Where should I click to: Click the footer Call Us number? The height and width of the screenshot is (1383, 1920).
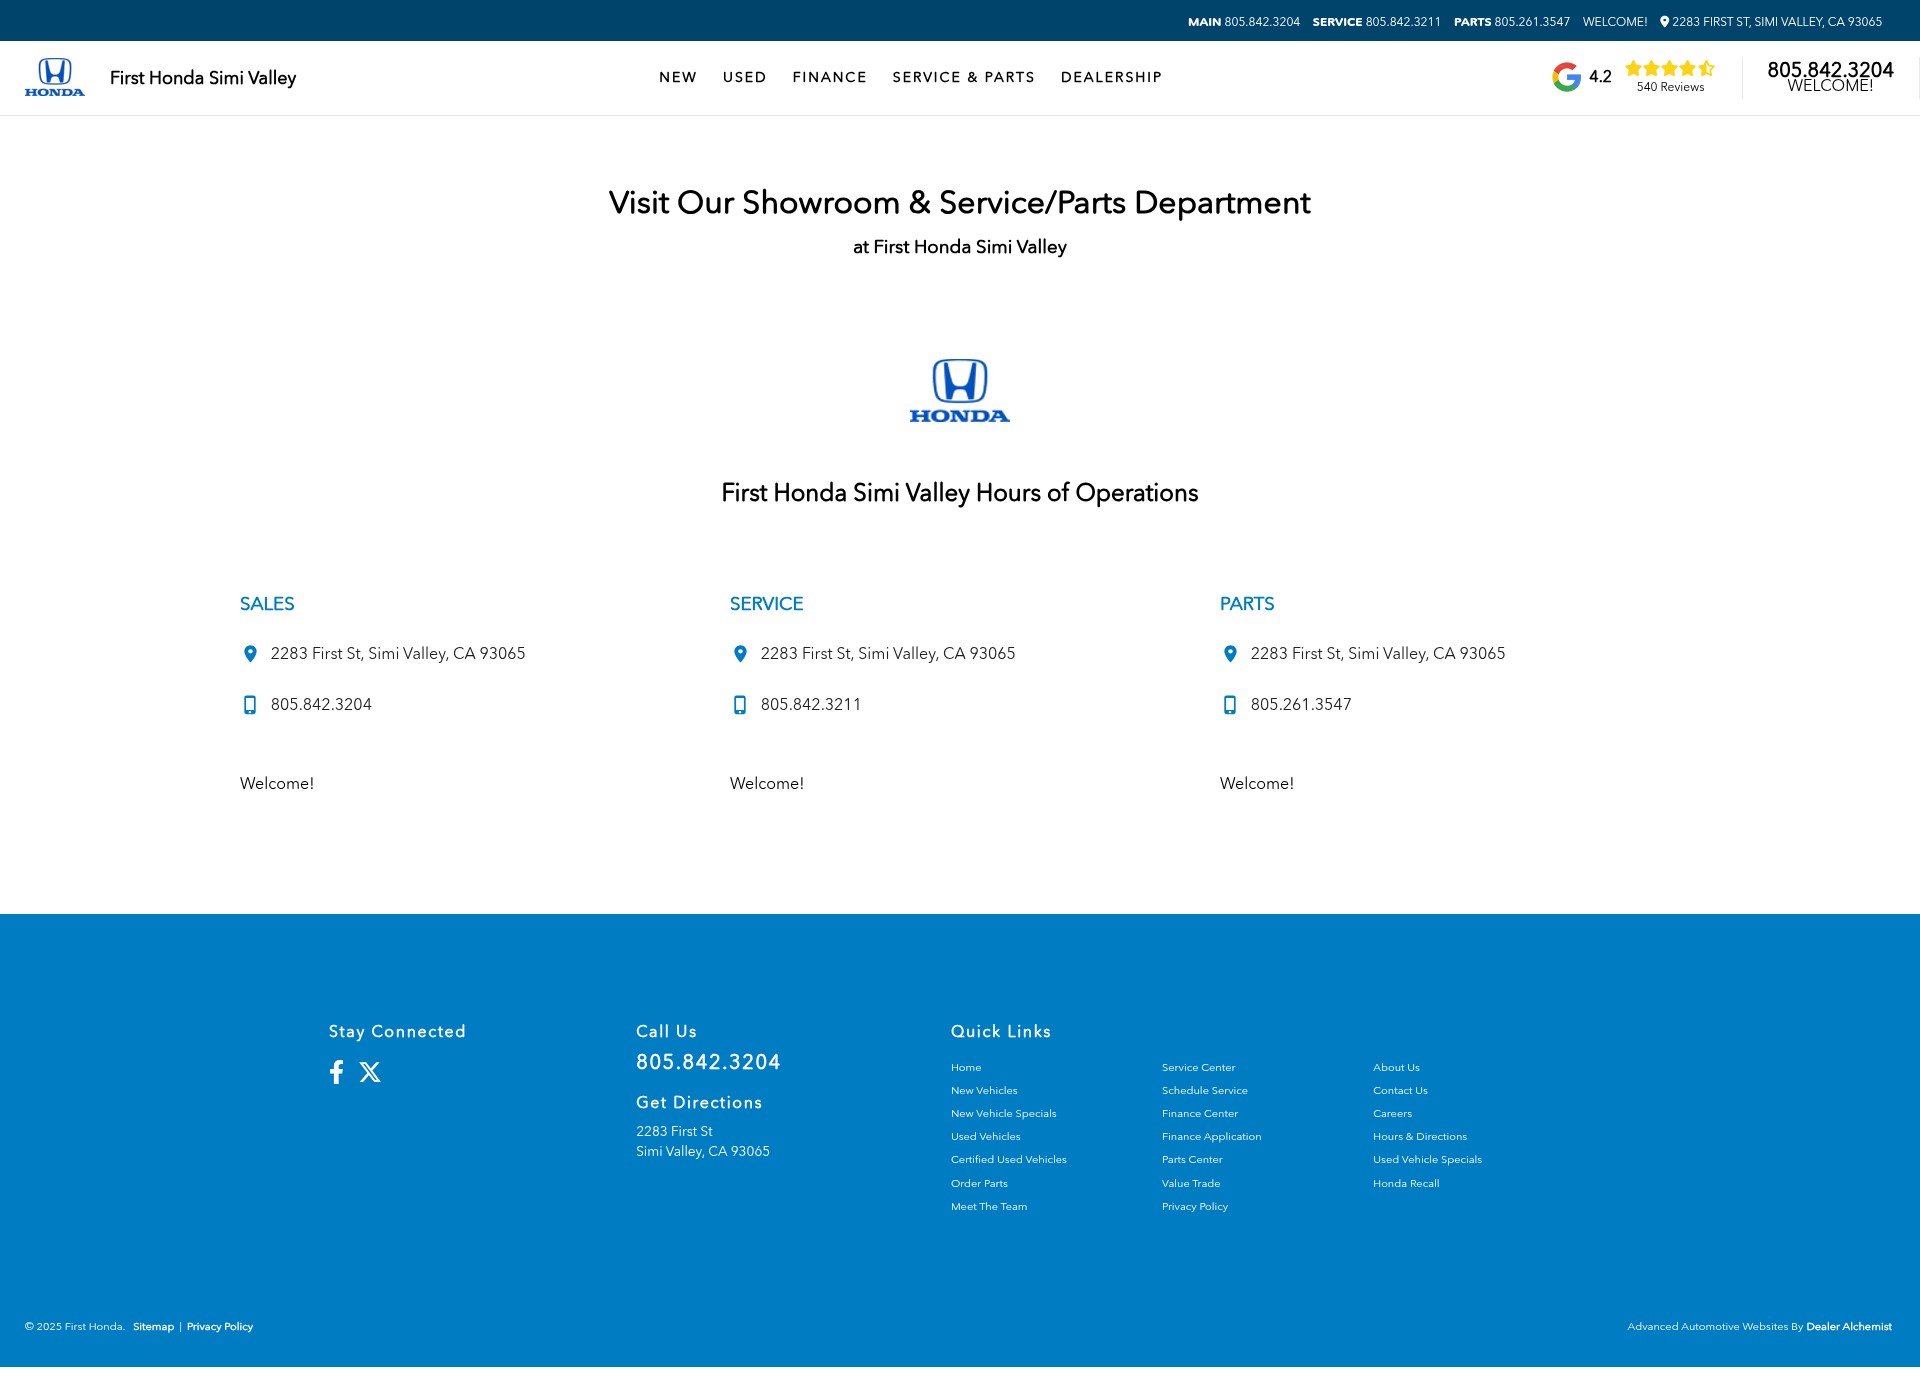(x=708, y=1062)
